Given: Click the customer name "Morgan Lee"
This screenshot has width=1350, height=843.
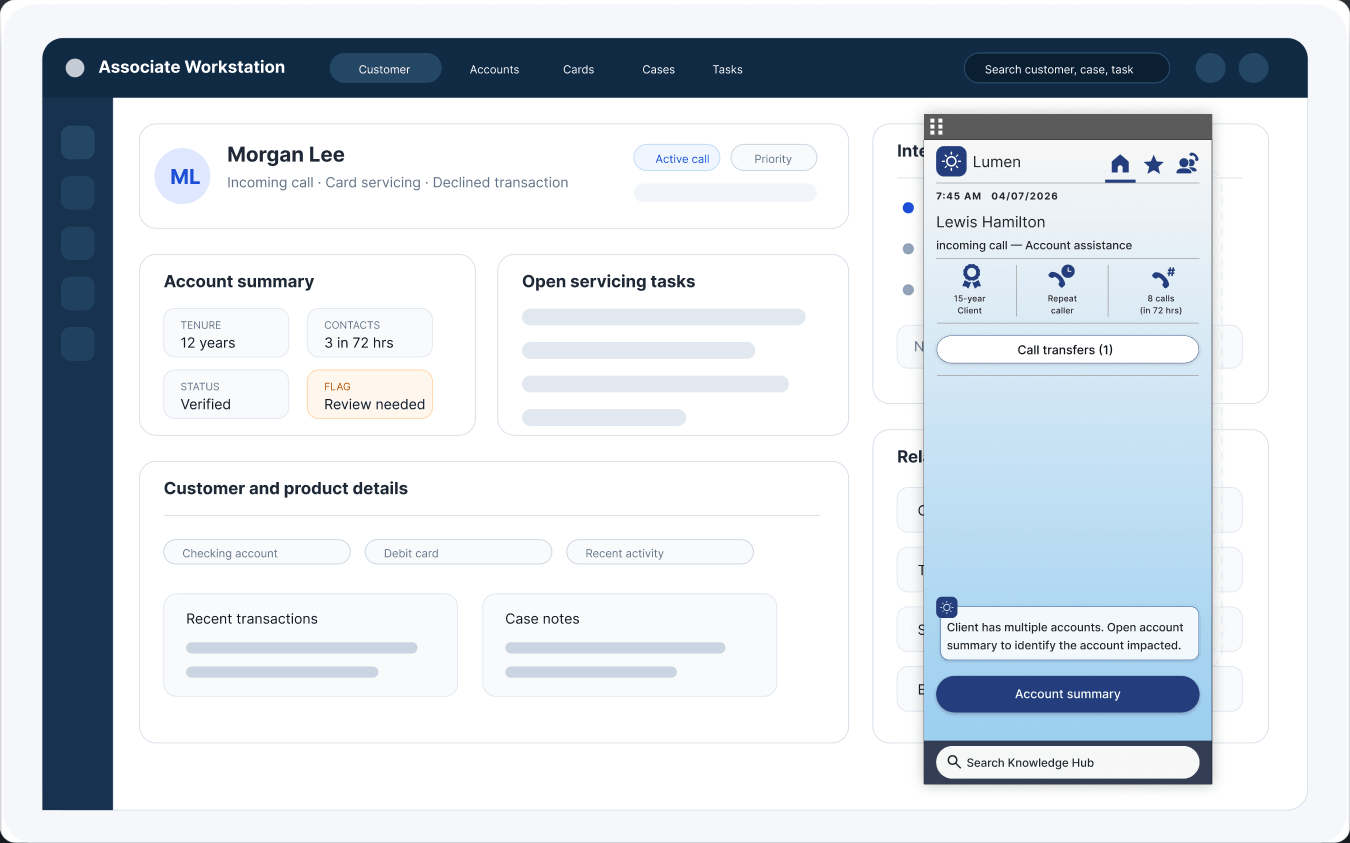Looking at the screenshot, I should coord(286,154).
